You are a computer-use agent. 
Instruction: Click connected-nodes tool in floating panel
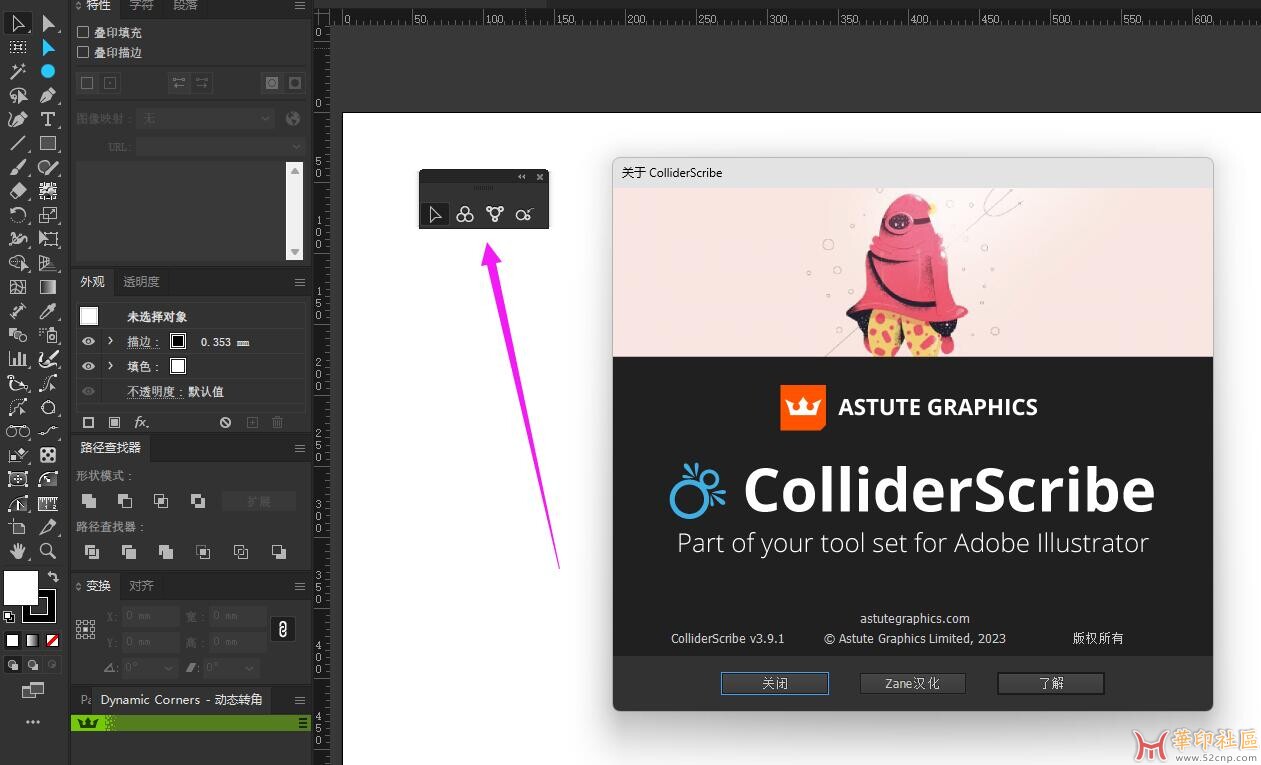click(x=495, y=214)
